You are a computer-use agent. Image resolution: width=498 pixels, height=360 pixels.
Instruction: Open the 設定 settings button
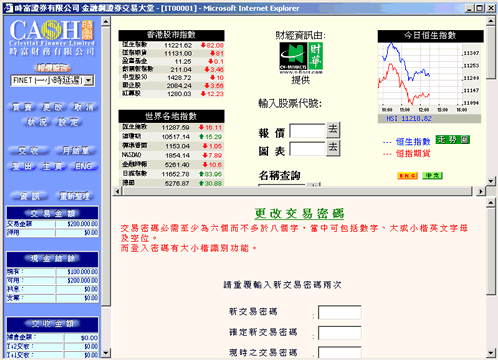(x=69, y=122)
